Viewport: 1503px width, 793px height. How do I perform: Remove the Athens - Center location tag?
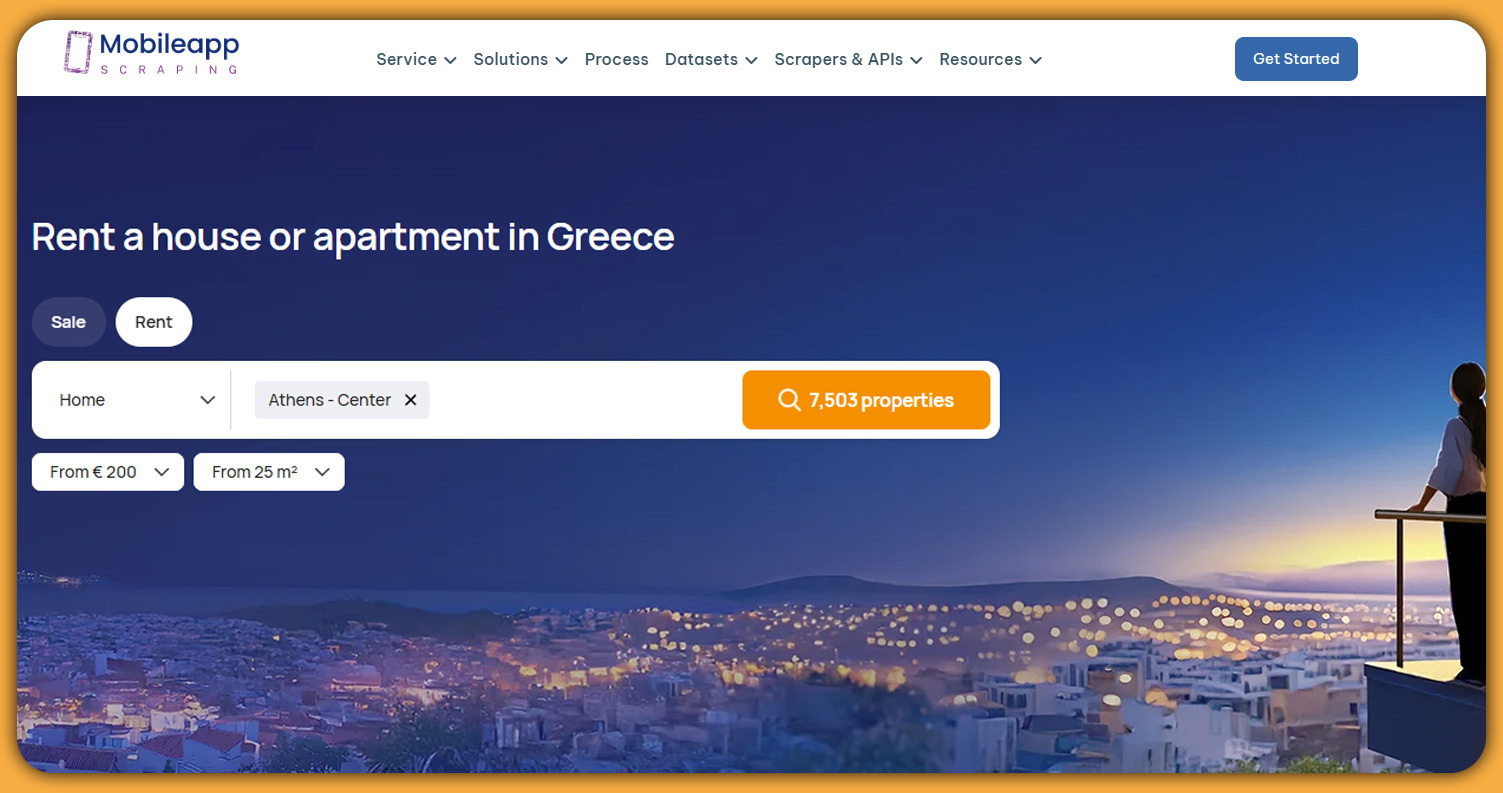(x=410, y=400)
